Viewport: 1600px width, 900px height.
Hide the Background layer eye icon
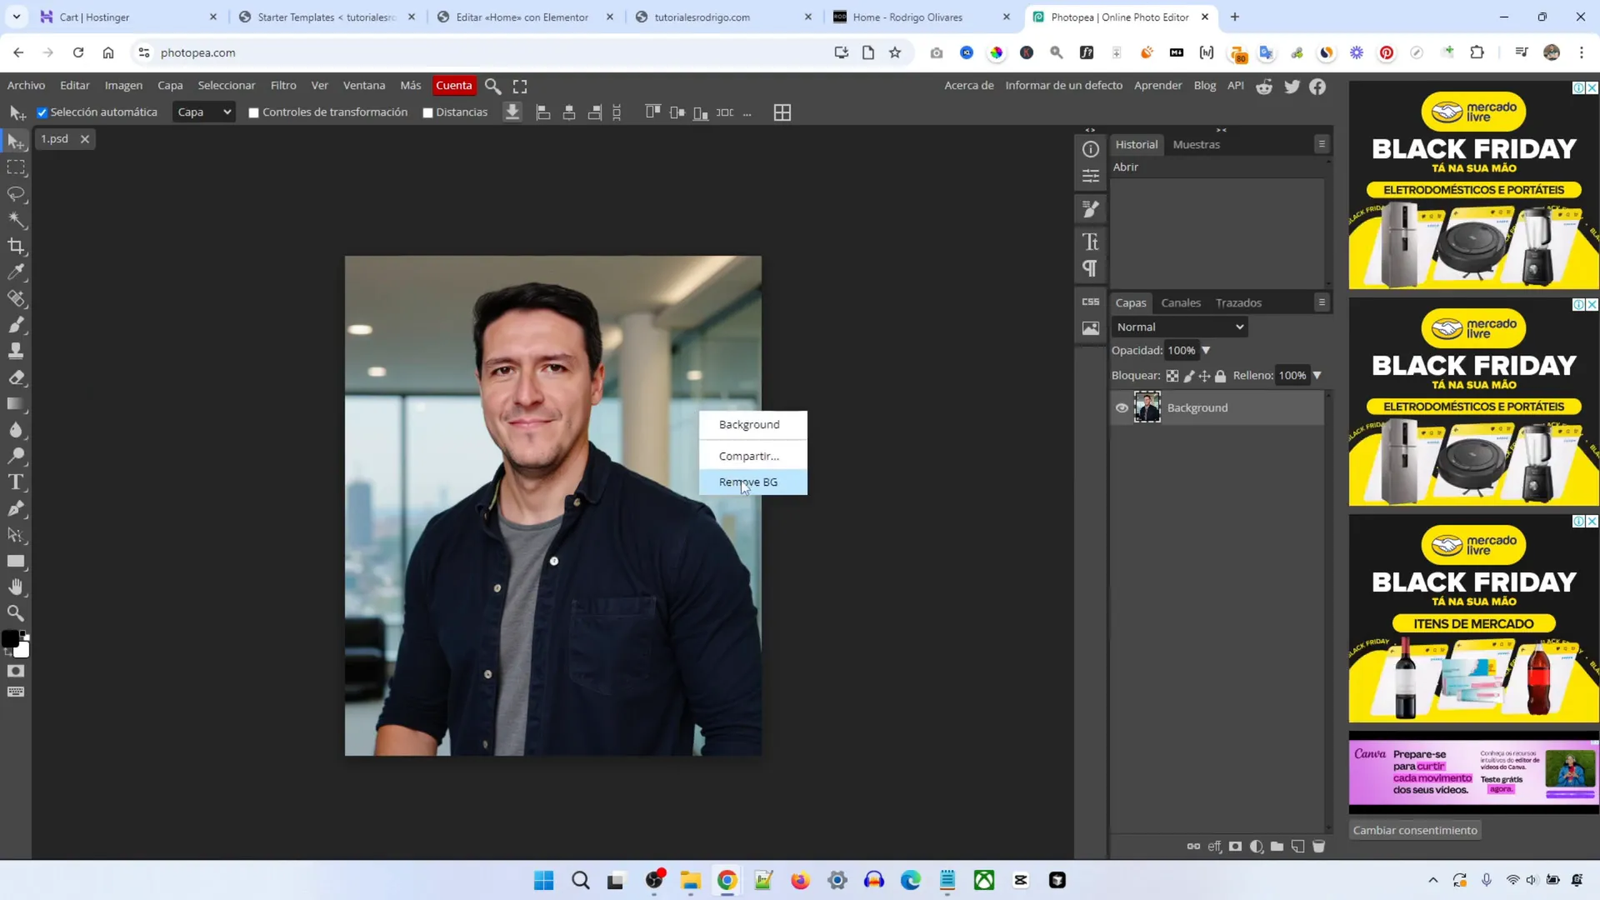1122,408
